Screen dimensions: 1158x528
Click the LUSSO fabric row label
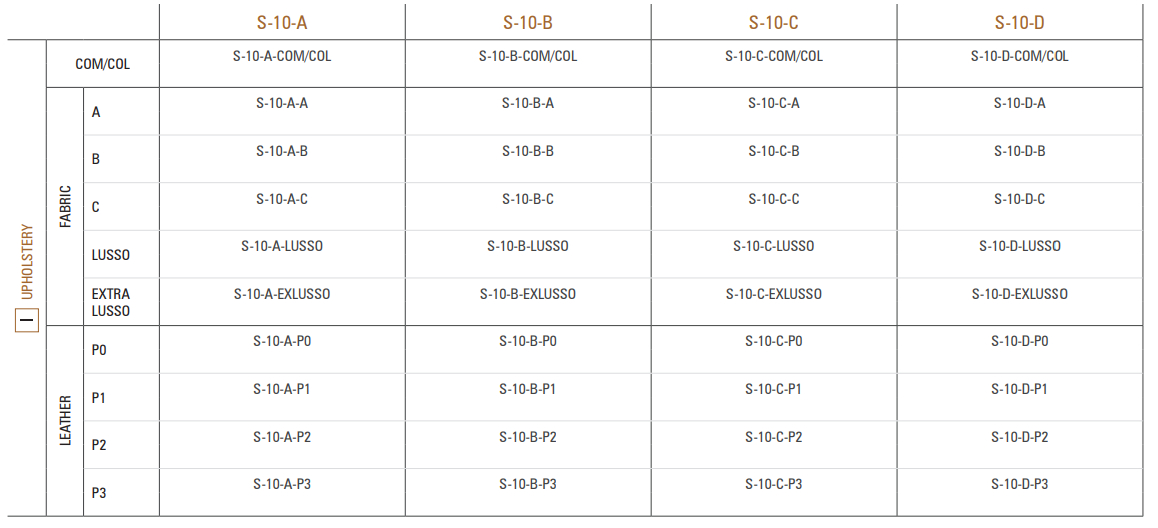pyautogui.click(x=111, y=255)
